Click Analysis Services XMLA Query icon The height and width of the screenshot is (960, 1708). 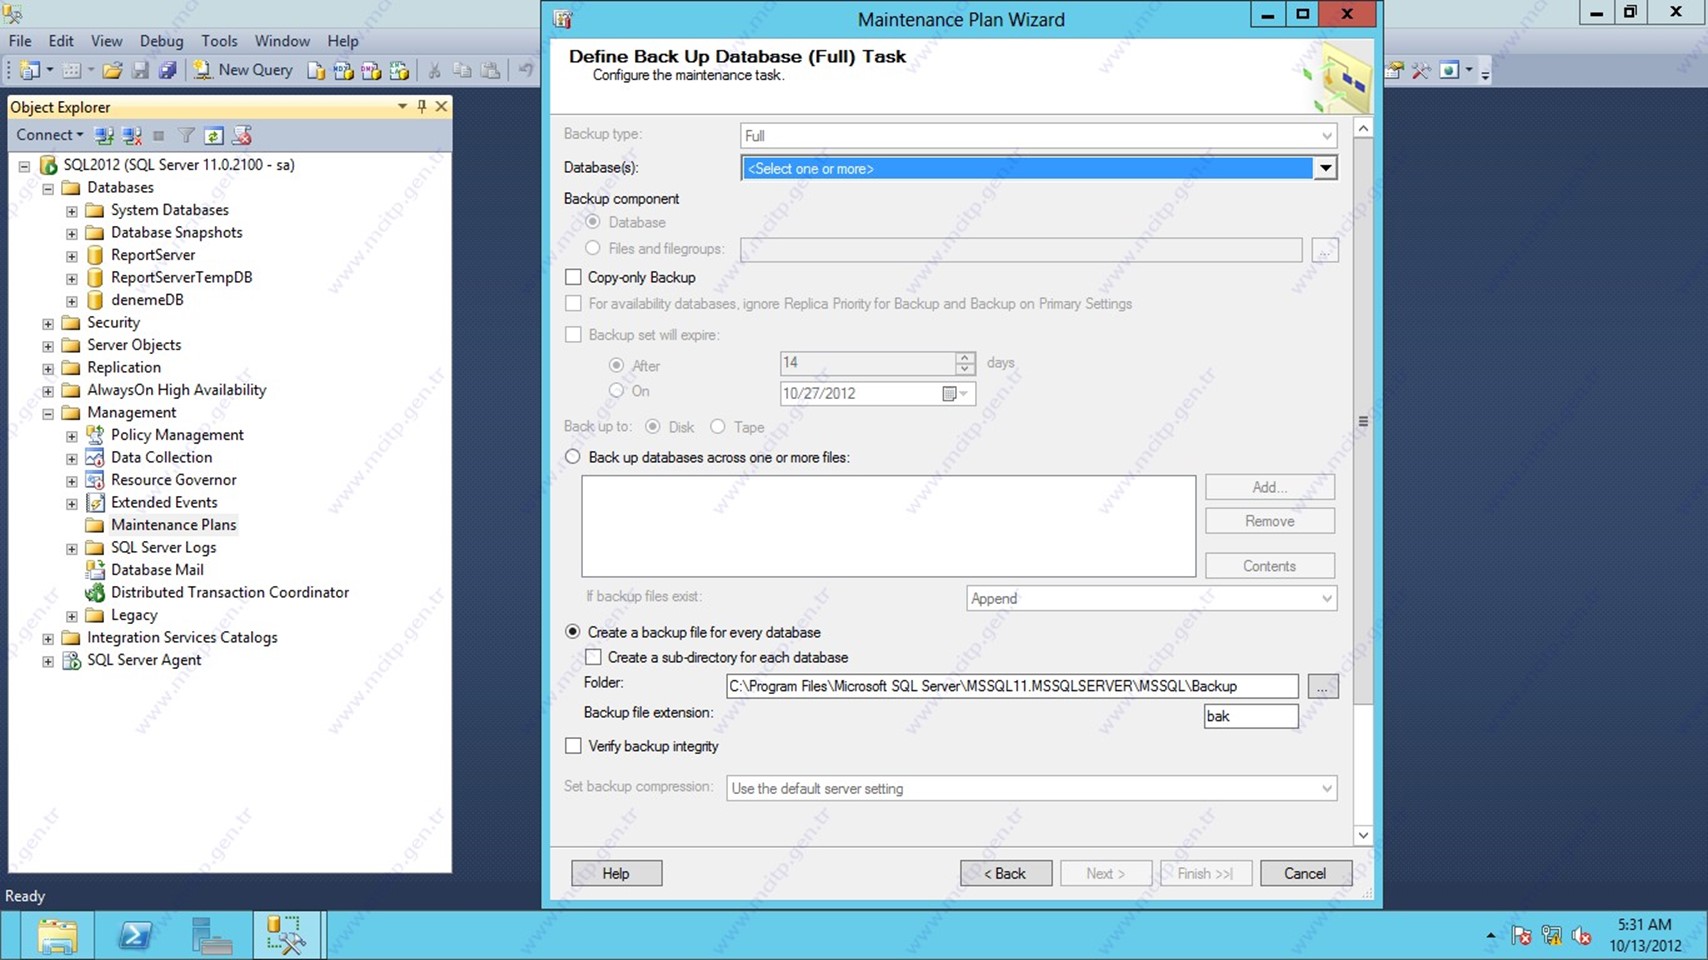[400, 70]
